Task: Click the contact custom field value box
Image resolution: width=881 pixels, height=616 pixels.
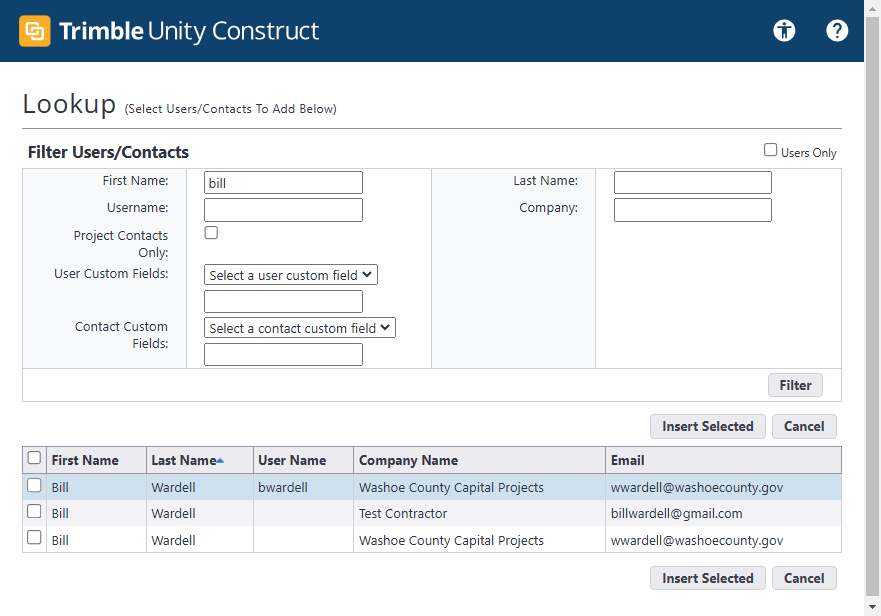Action: (283, 355)
